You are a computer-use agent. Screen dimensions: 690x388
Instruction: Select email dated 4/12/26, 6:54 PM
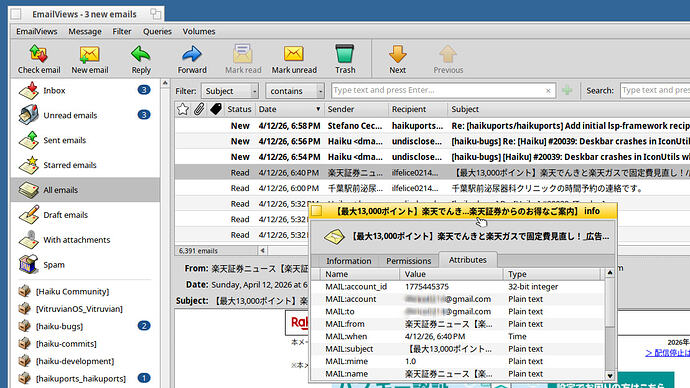tap(432, 157)
